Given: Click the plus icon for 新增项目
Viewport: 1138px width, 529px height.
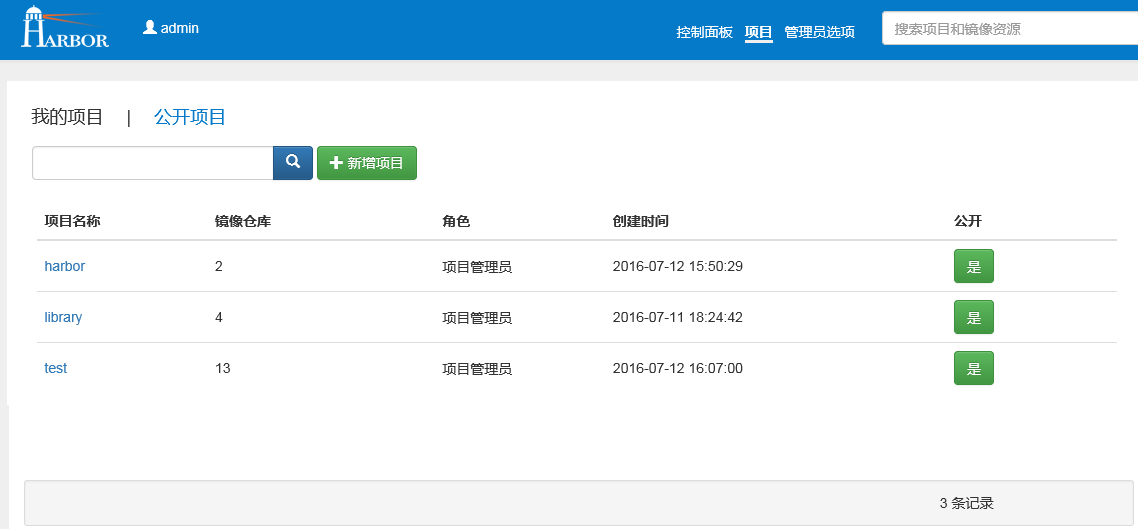Looking at the screenshot, I should pyautogui.click(x=336, y=163).
